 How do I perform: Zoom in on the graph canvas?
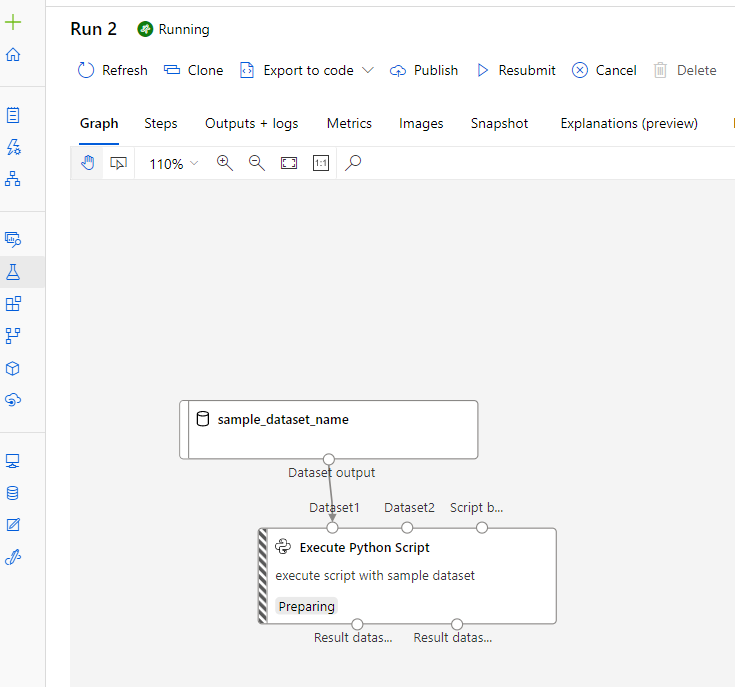coord(225,163)
